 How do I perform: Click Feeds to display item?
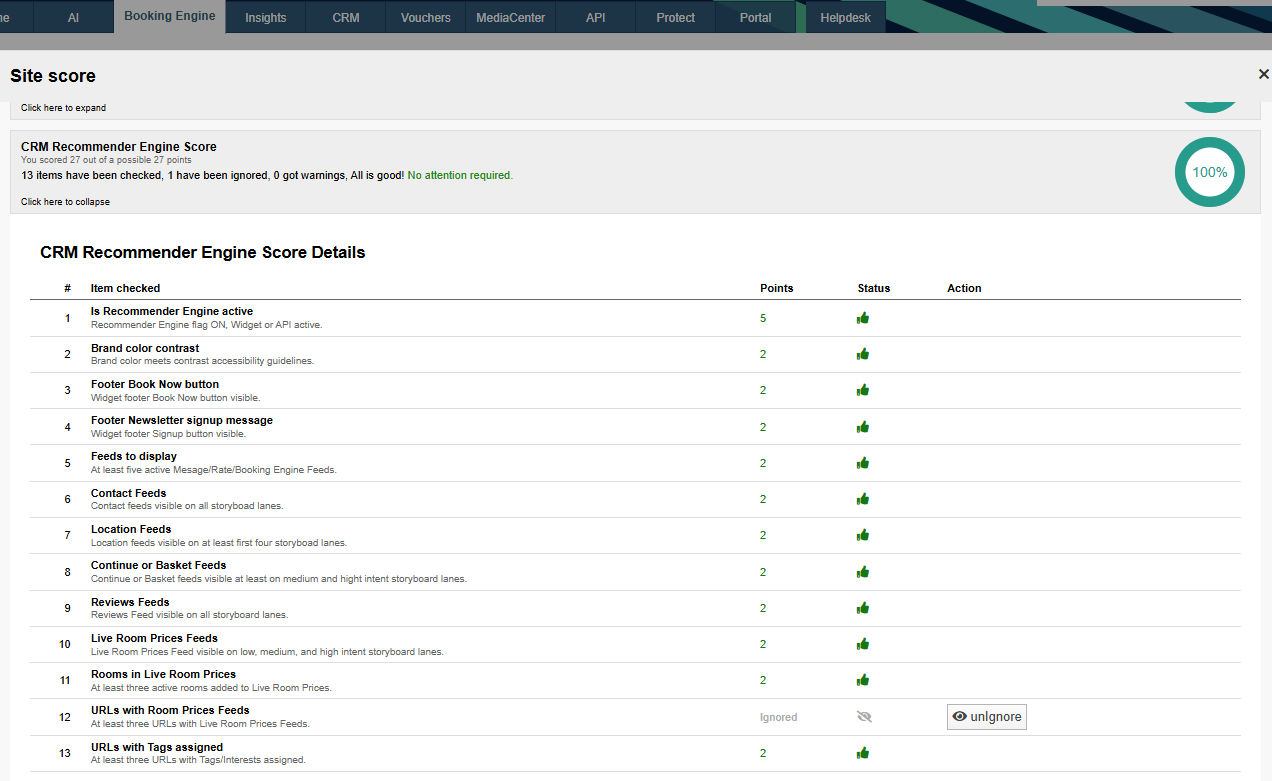pyautogui.click(x=134, y=456)
